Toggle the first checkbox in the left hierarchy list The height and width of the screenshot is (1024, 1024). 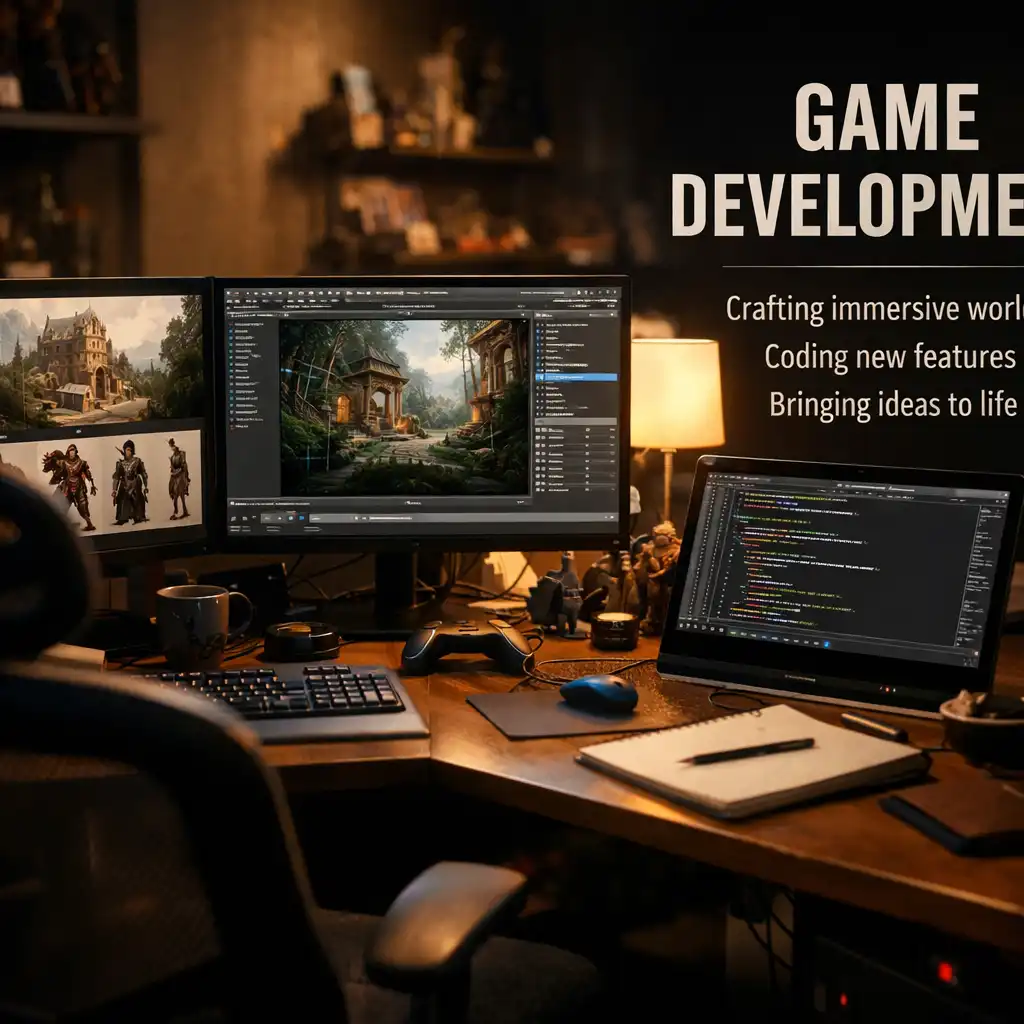point(231,325)
